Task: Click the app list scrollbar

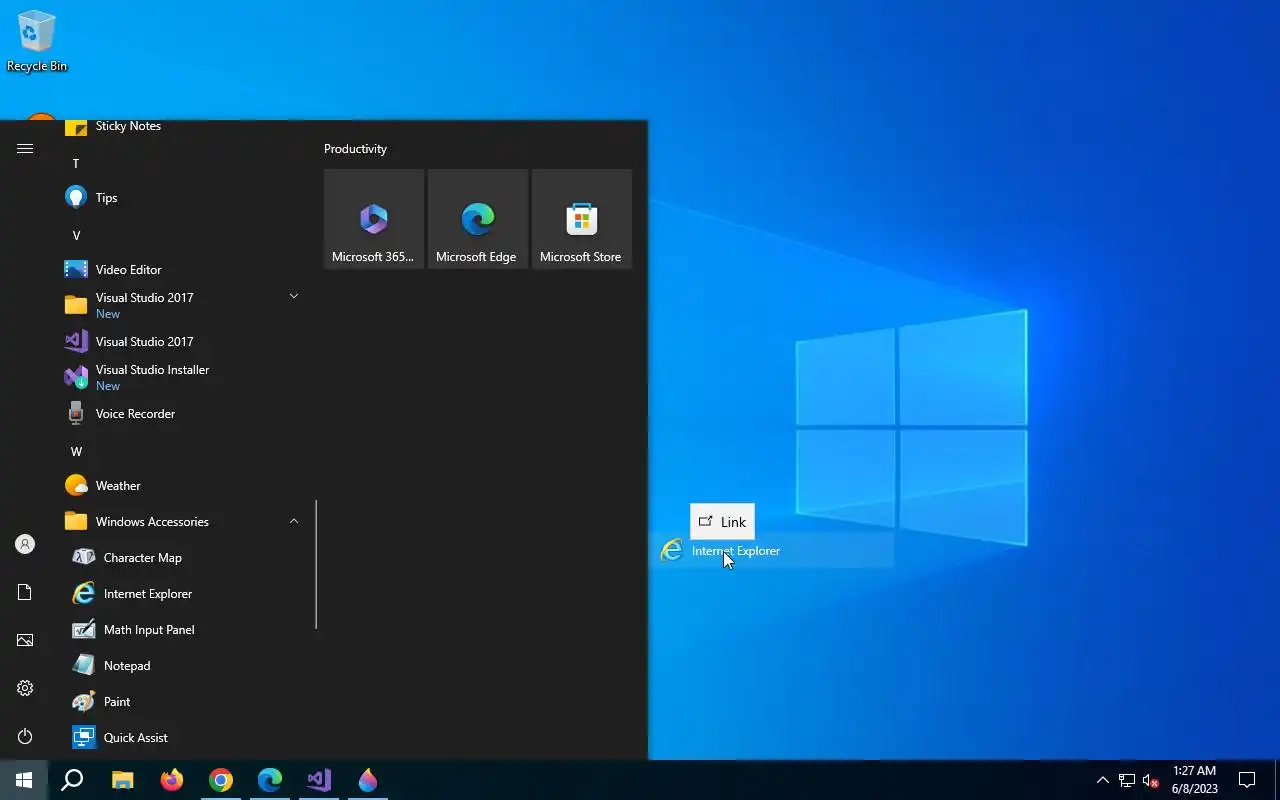Action: [316, 565]
